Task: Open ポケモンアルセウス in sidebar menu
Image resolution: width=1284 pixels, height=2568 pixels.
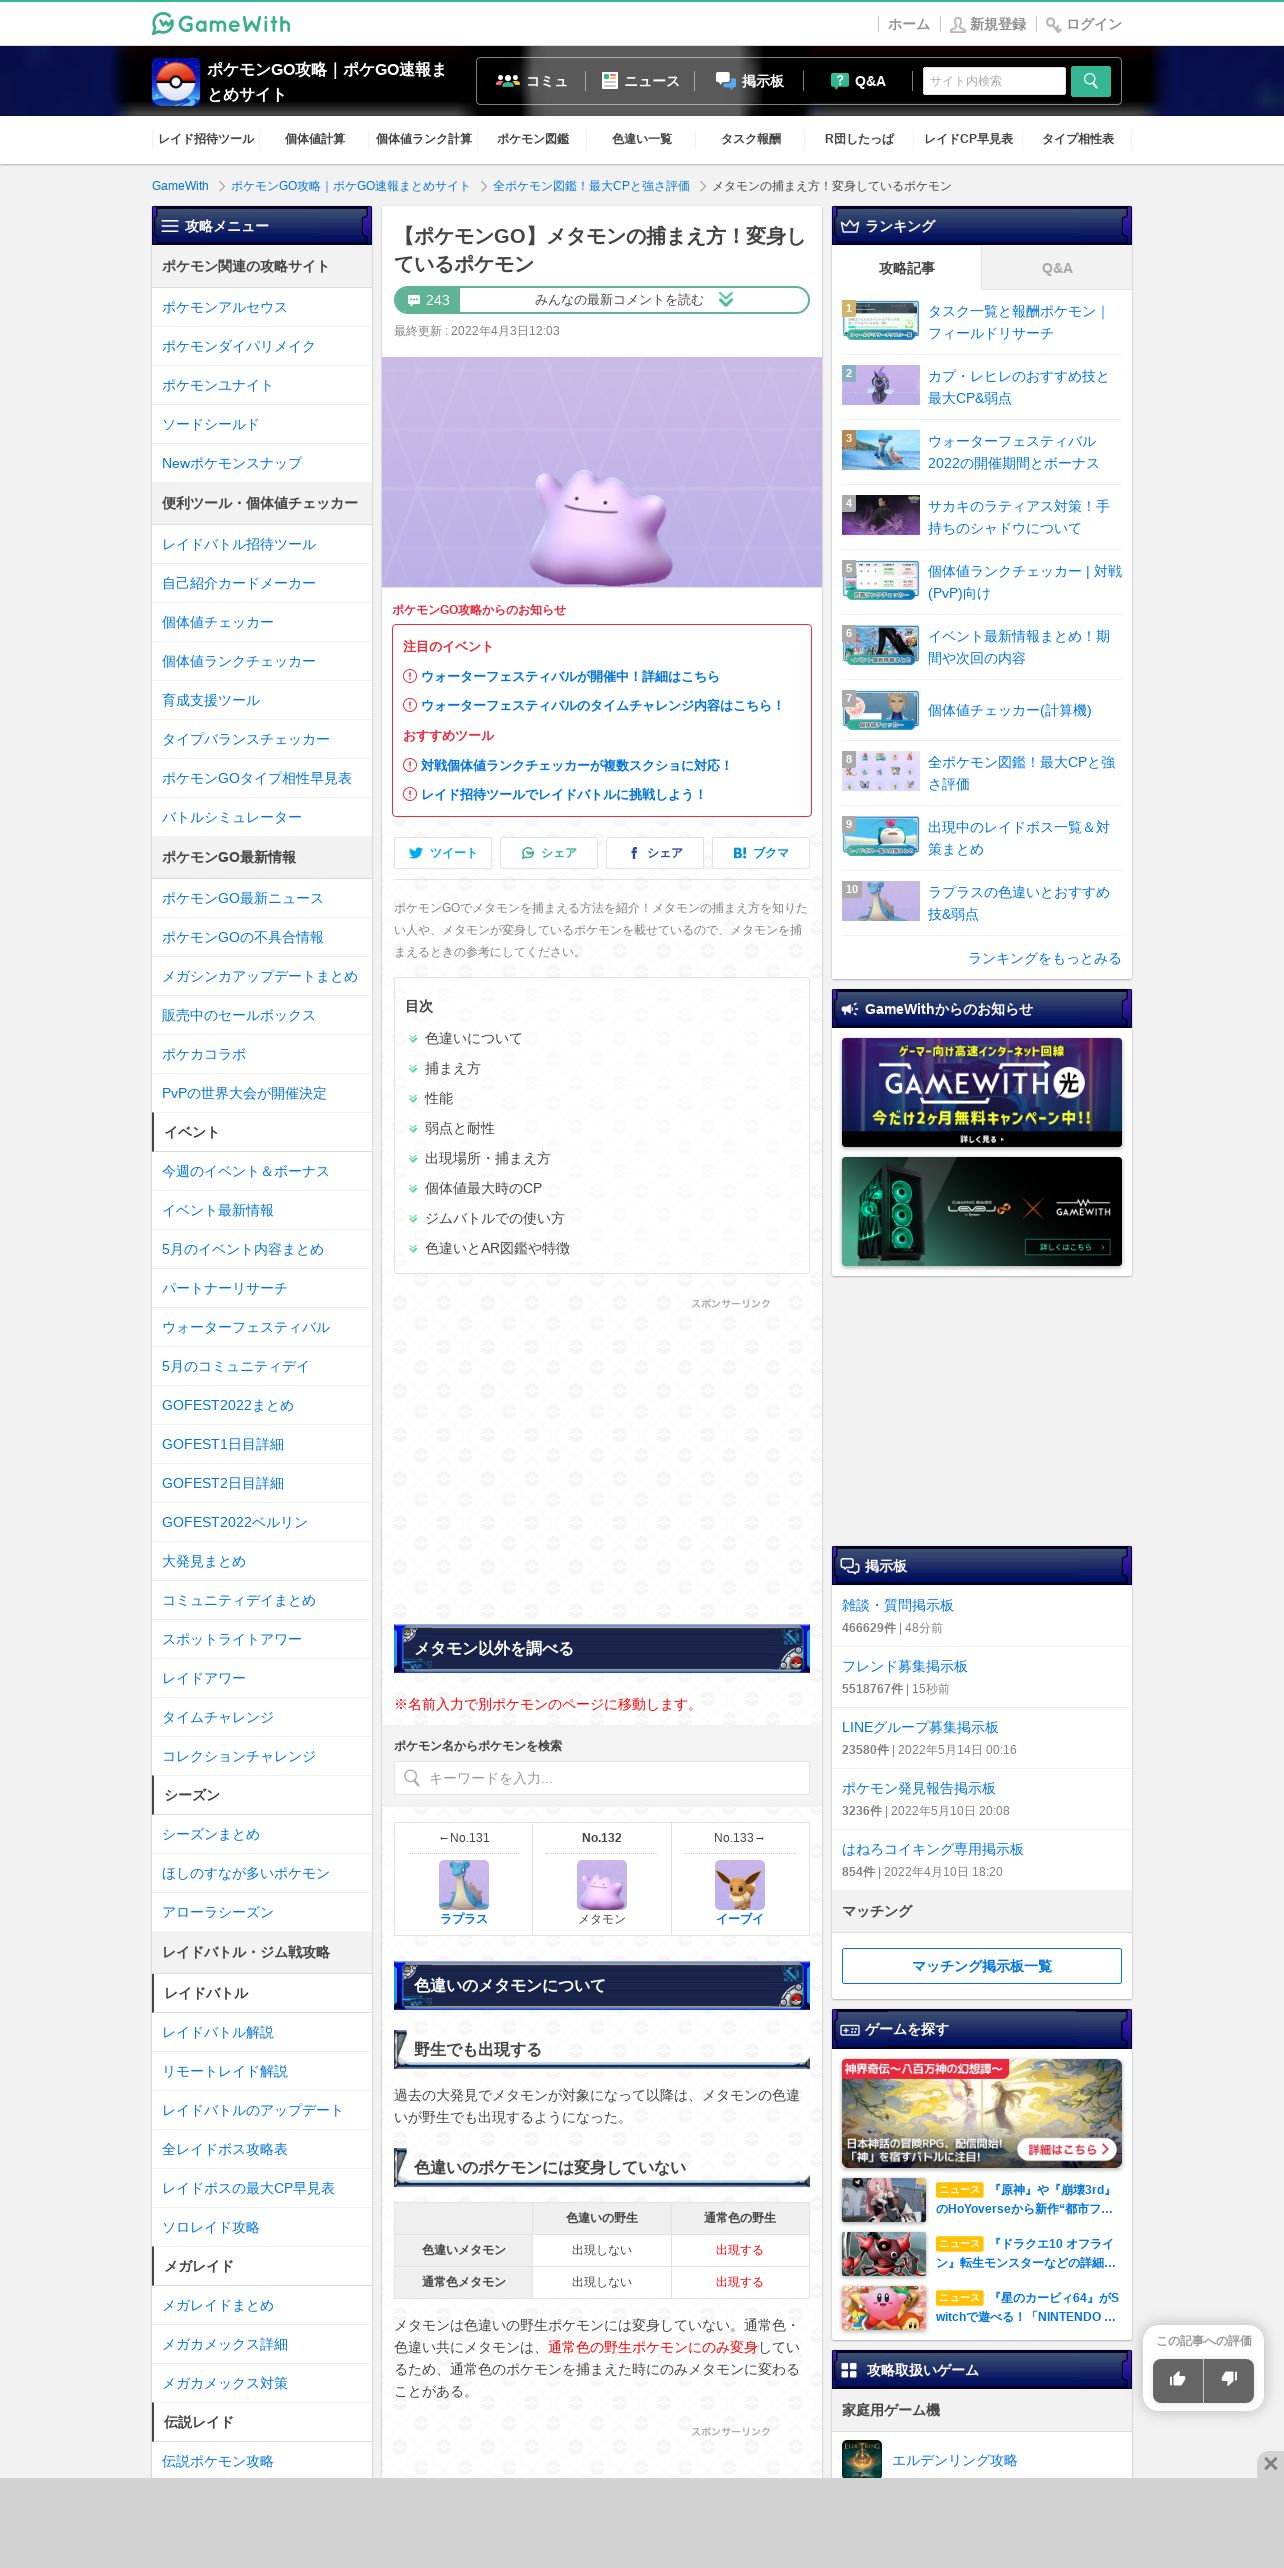Action: (262, 307)
